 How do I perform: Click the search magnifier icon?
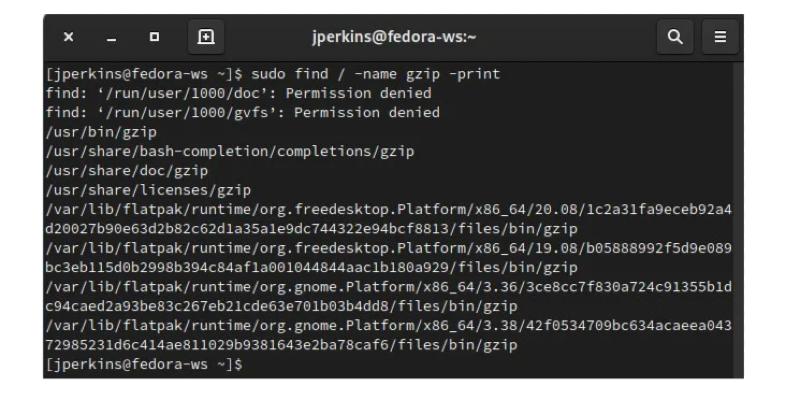(675, 37)
